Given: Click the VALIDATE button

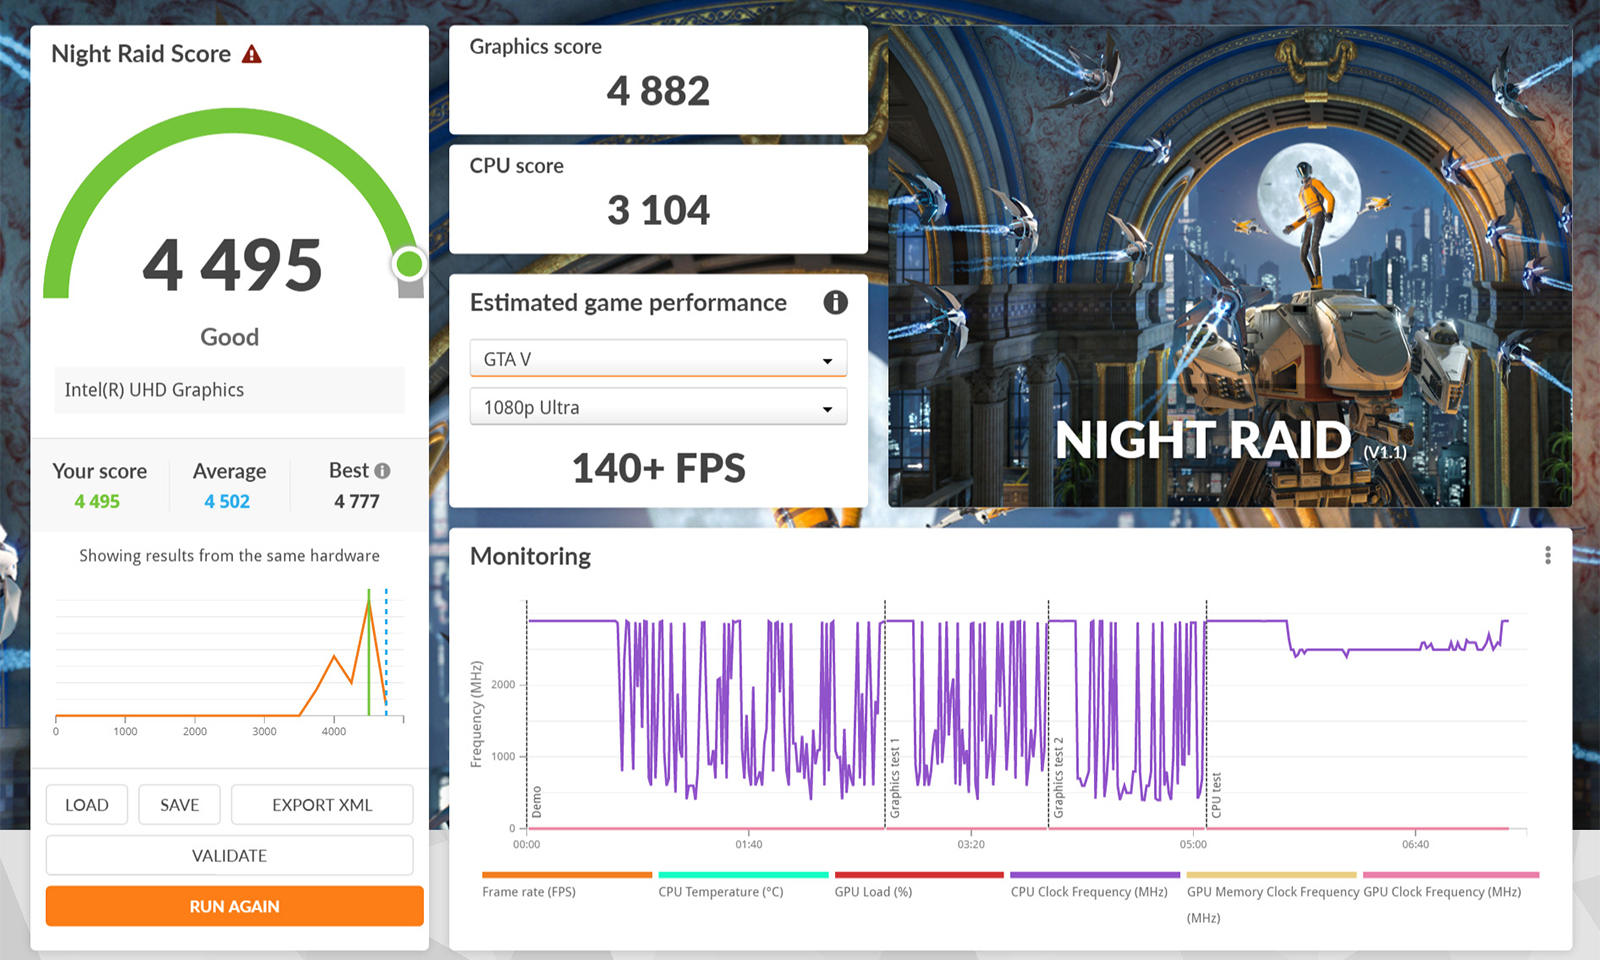Looking at the screenshot, I should point(229,856).
